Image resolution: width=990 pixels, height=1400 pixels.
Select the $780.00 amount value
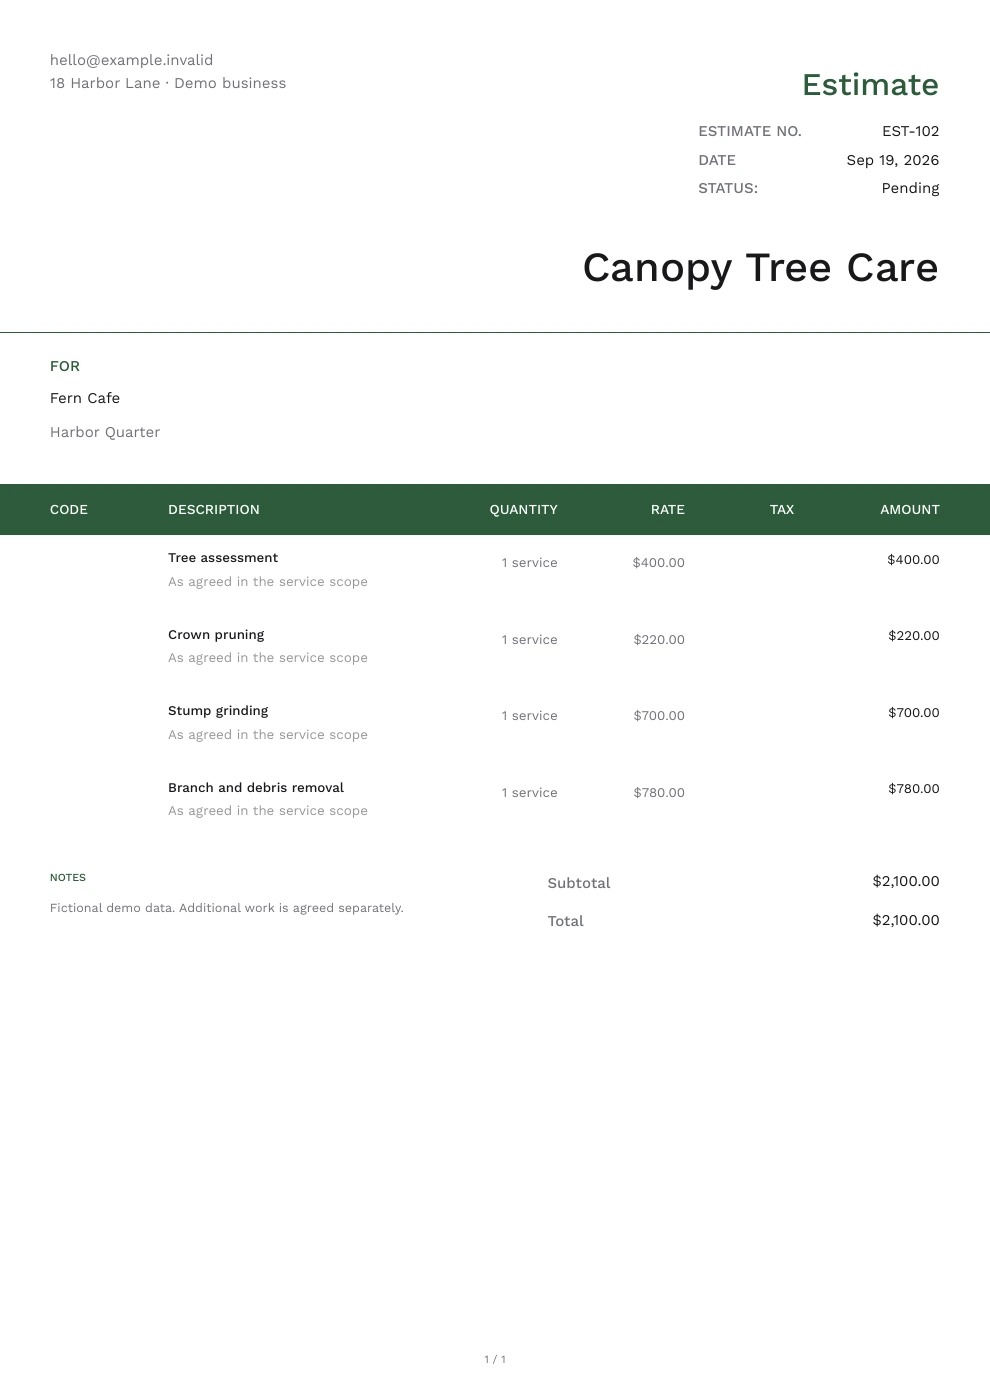(913, 789)
